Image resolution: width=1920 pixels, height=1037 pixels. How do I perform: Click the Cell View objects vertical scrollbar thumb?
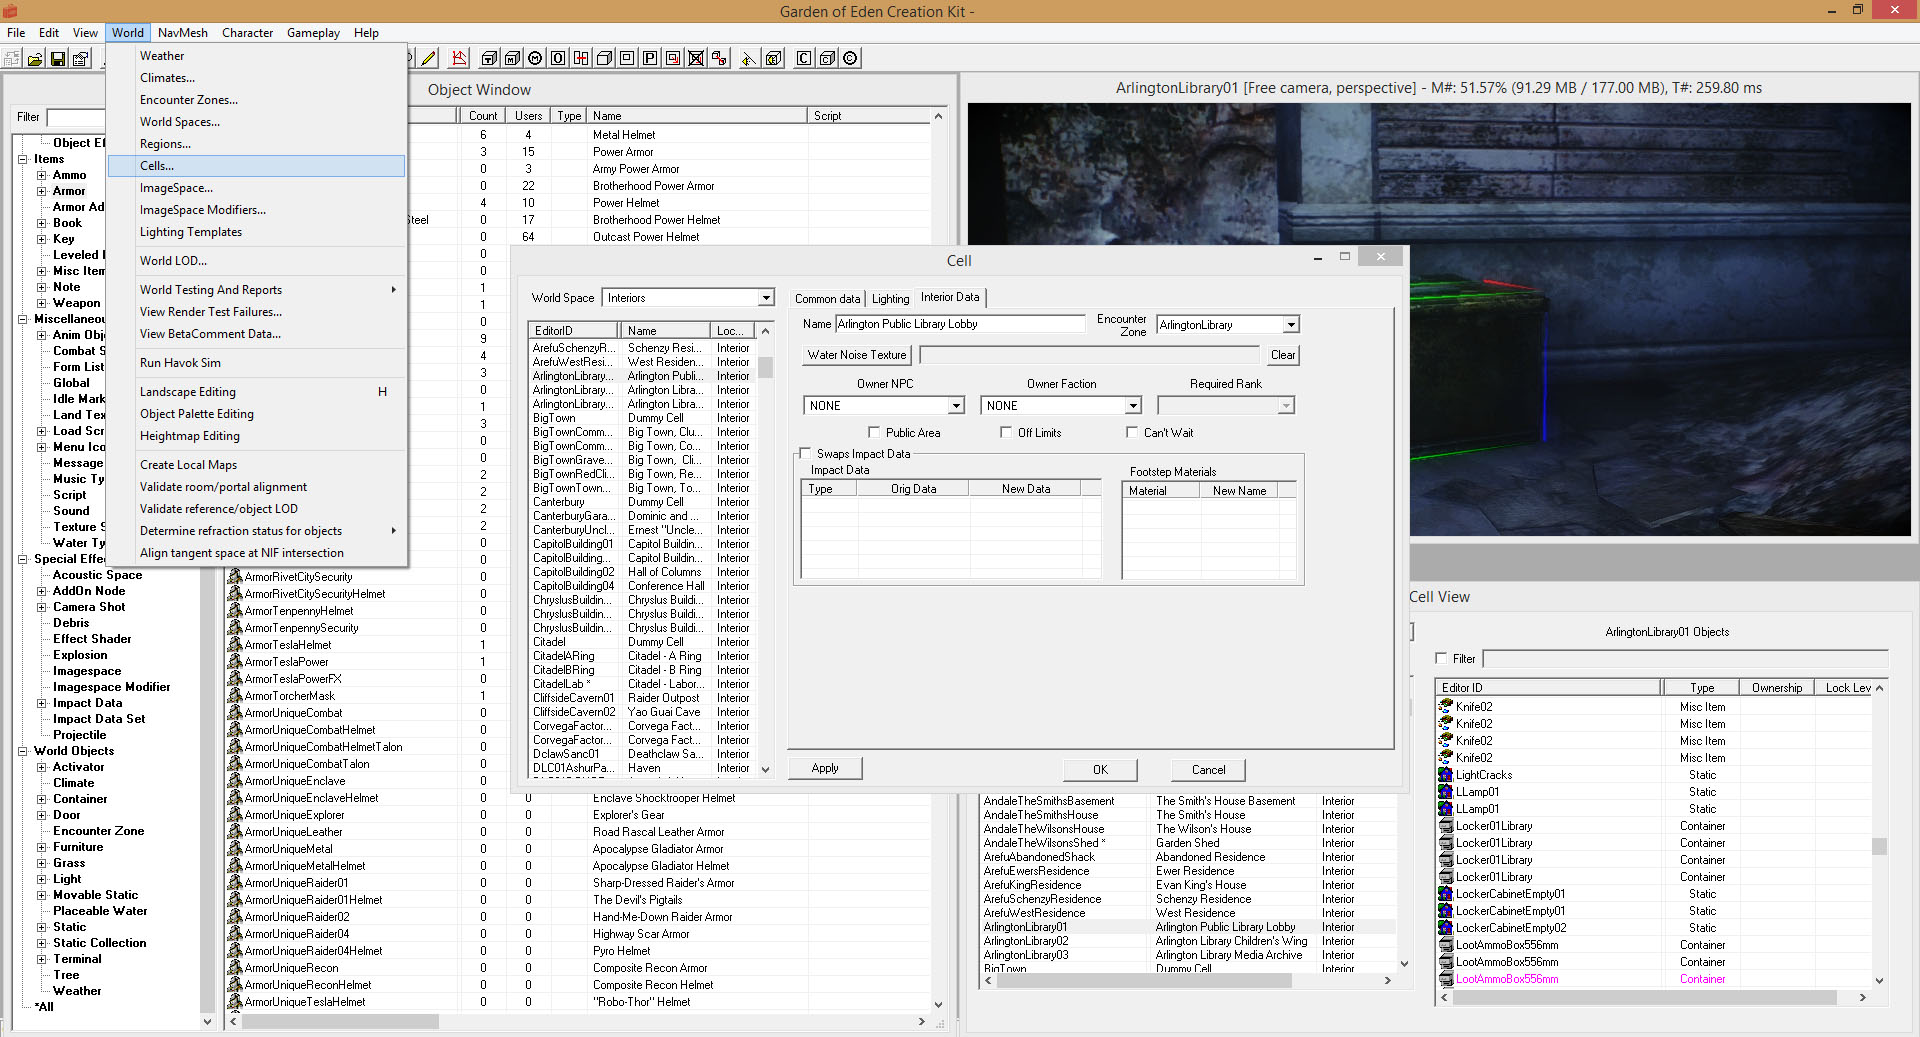[x=1879, y=846]
